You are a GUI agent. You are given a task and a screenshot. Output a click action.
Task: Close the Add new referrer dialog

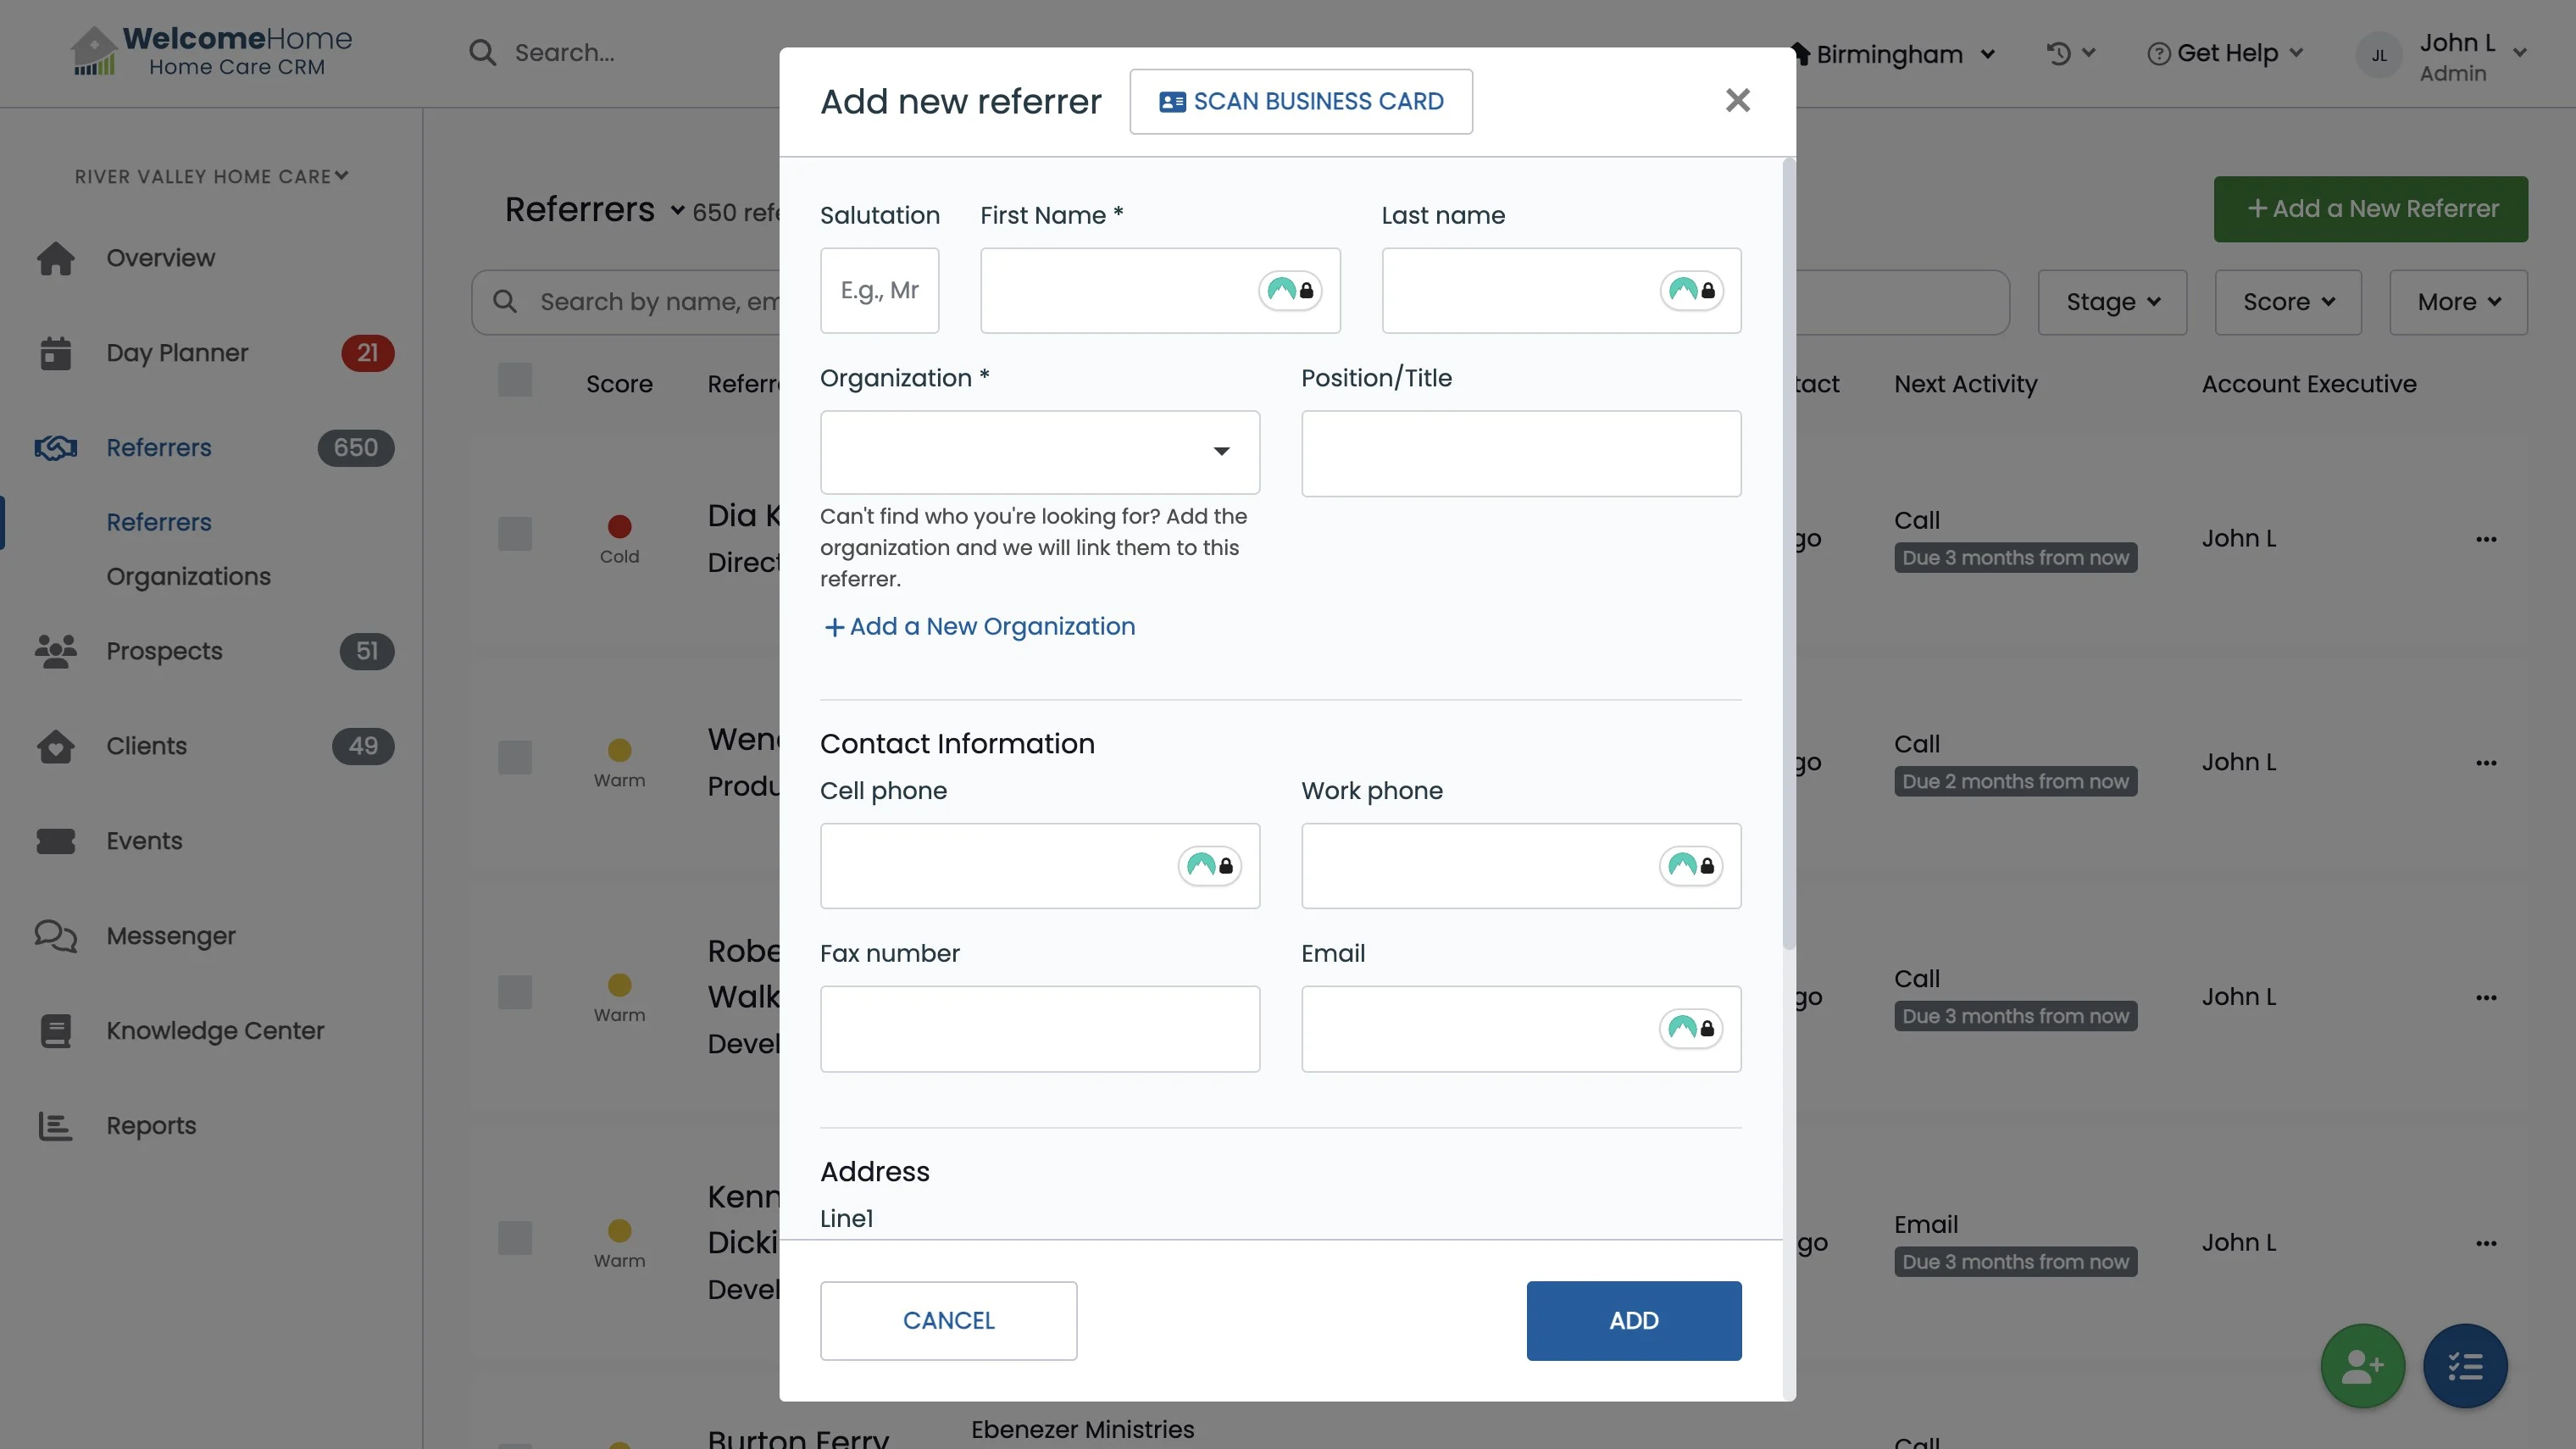coord(1737,100)
